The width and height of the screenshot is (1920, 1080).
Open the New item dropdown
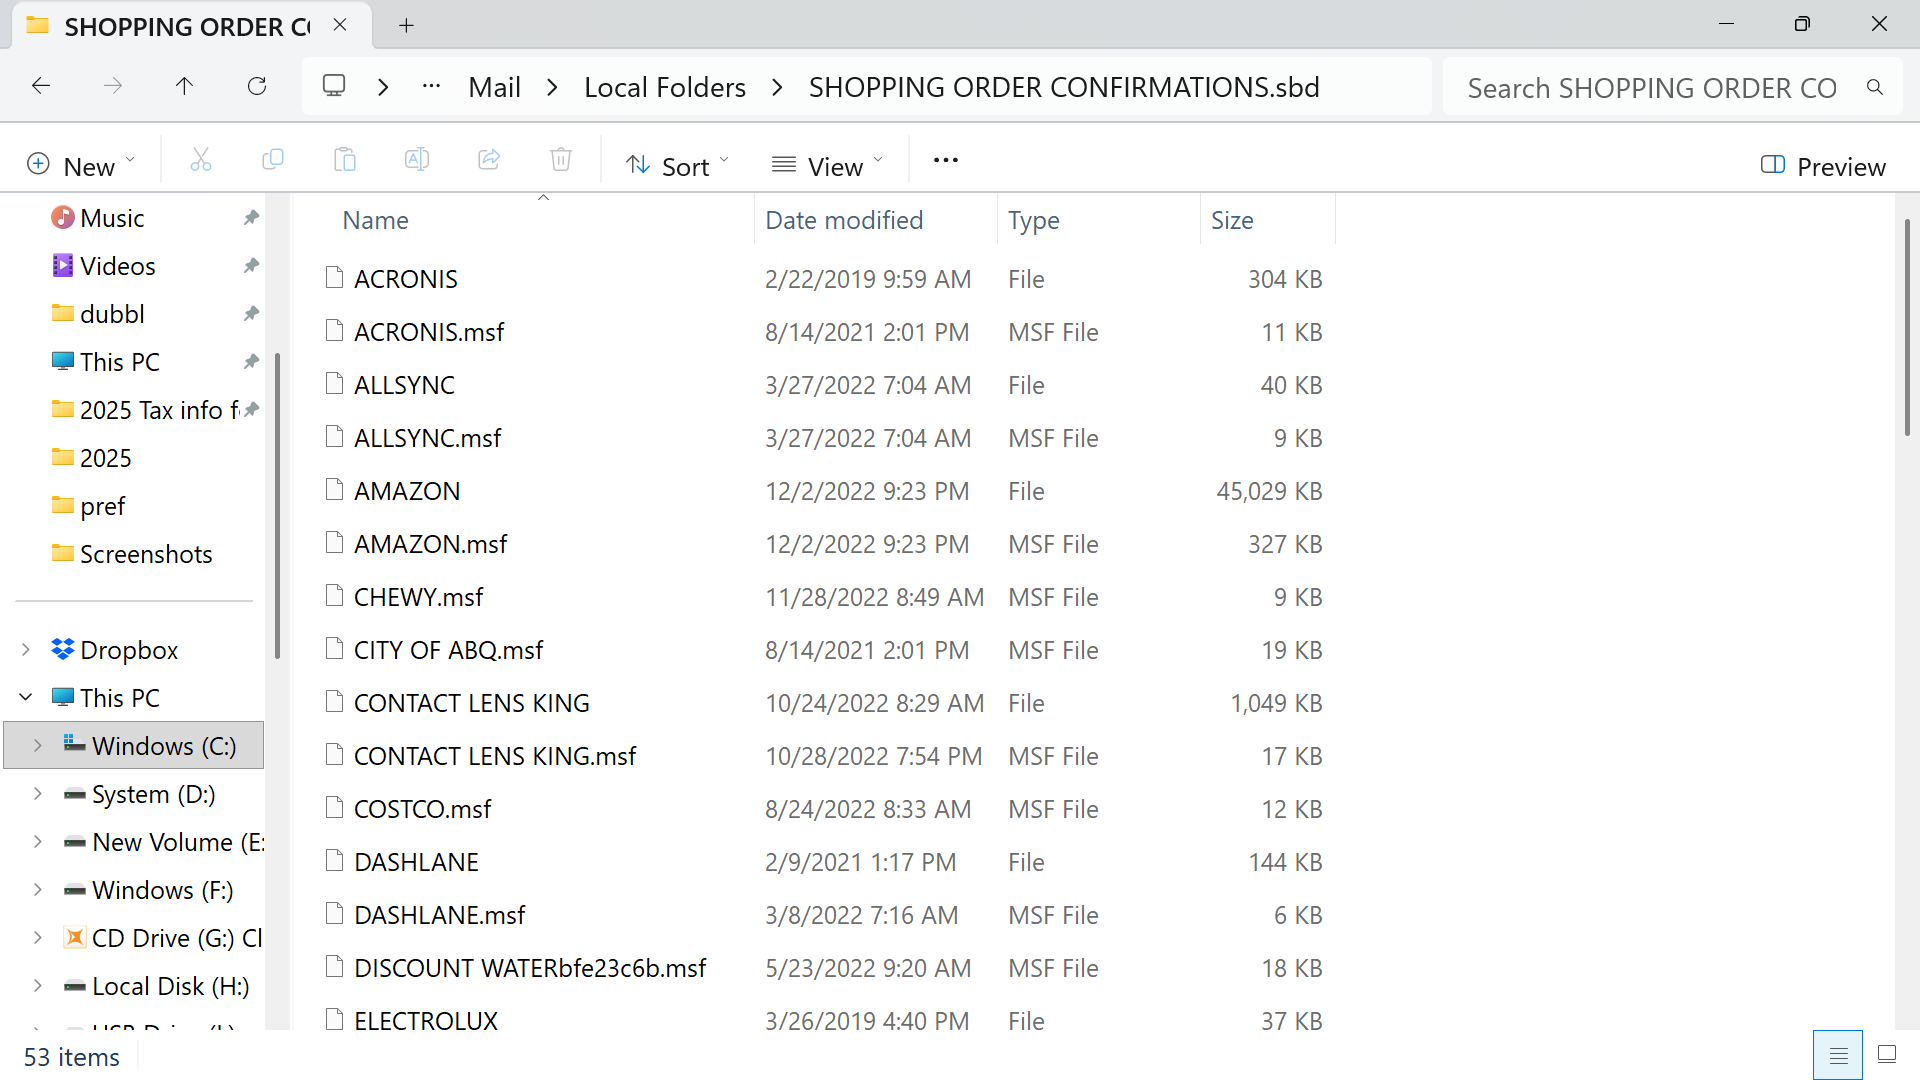(80, 166)
